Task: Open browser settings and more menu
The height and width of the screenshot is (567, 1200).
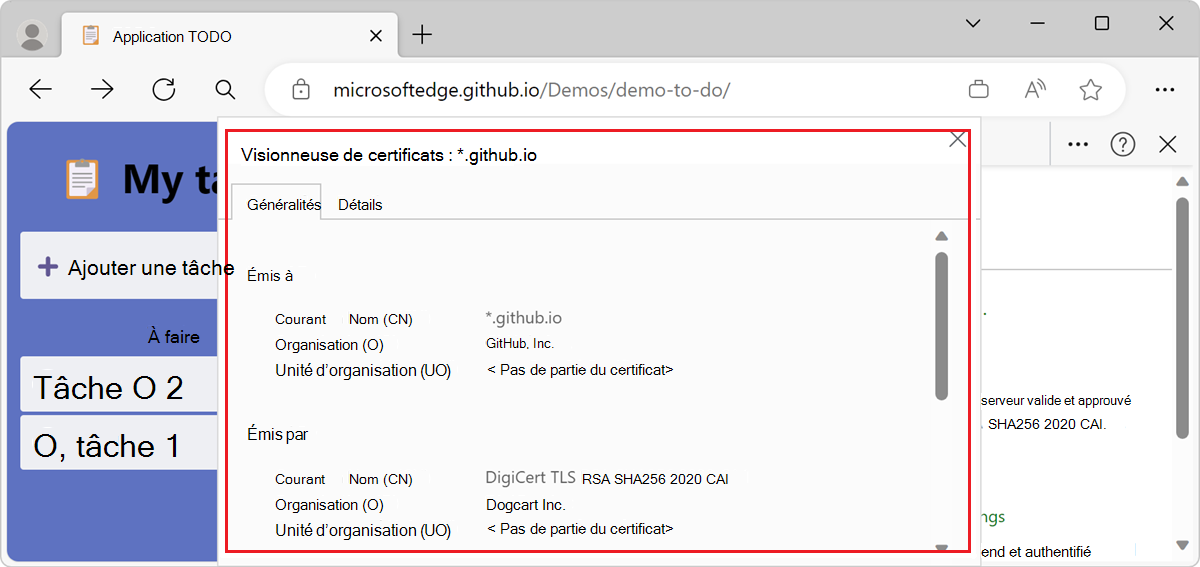Action: coord(1165,90)
